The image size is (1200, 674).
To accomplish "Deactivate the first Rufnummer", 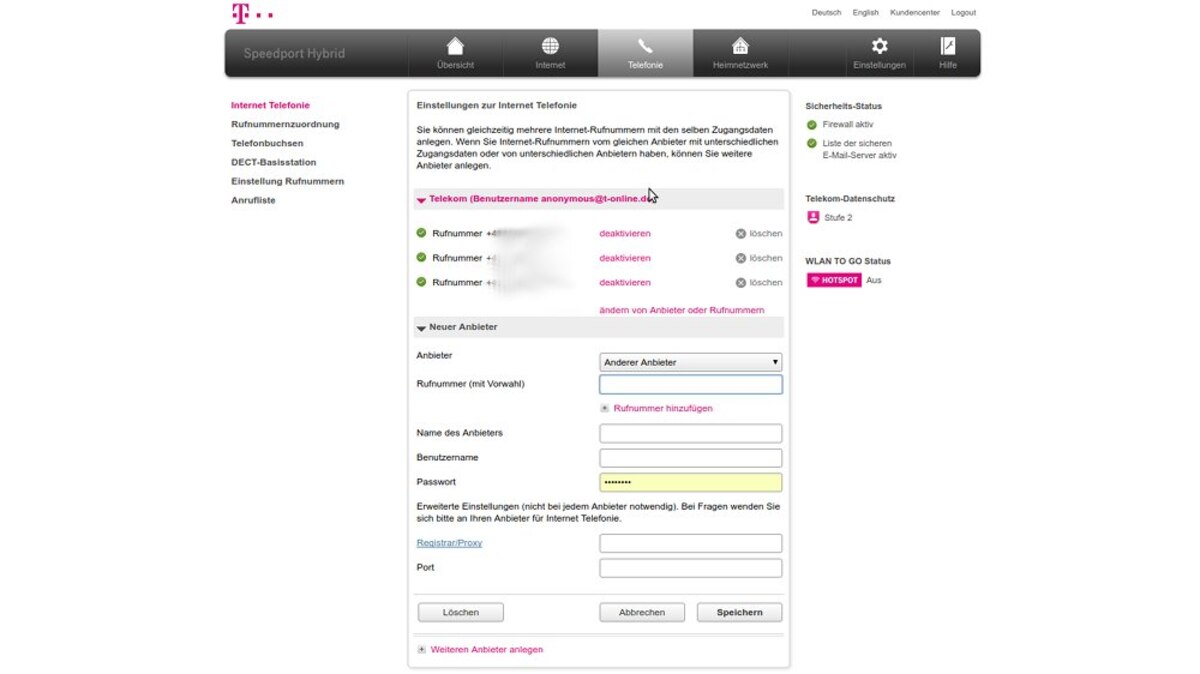I will point(625,233).
